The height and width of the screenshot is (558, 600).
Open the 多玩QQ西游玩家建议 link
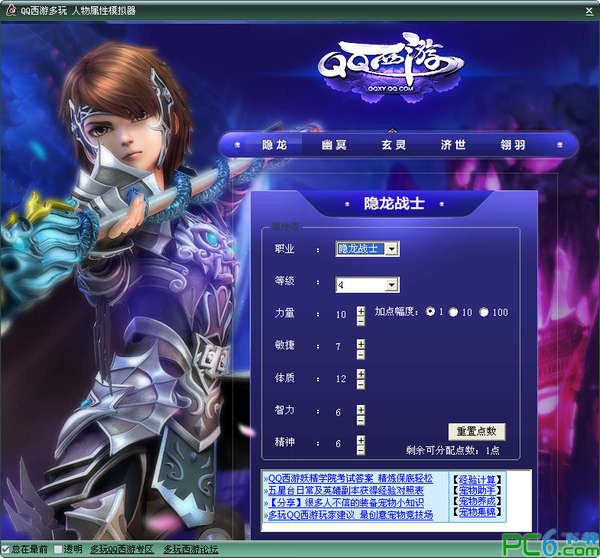tap(350, 515)
